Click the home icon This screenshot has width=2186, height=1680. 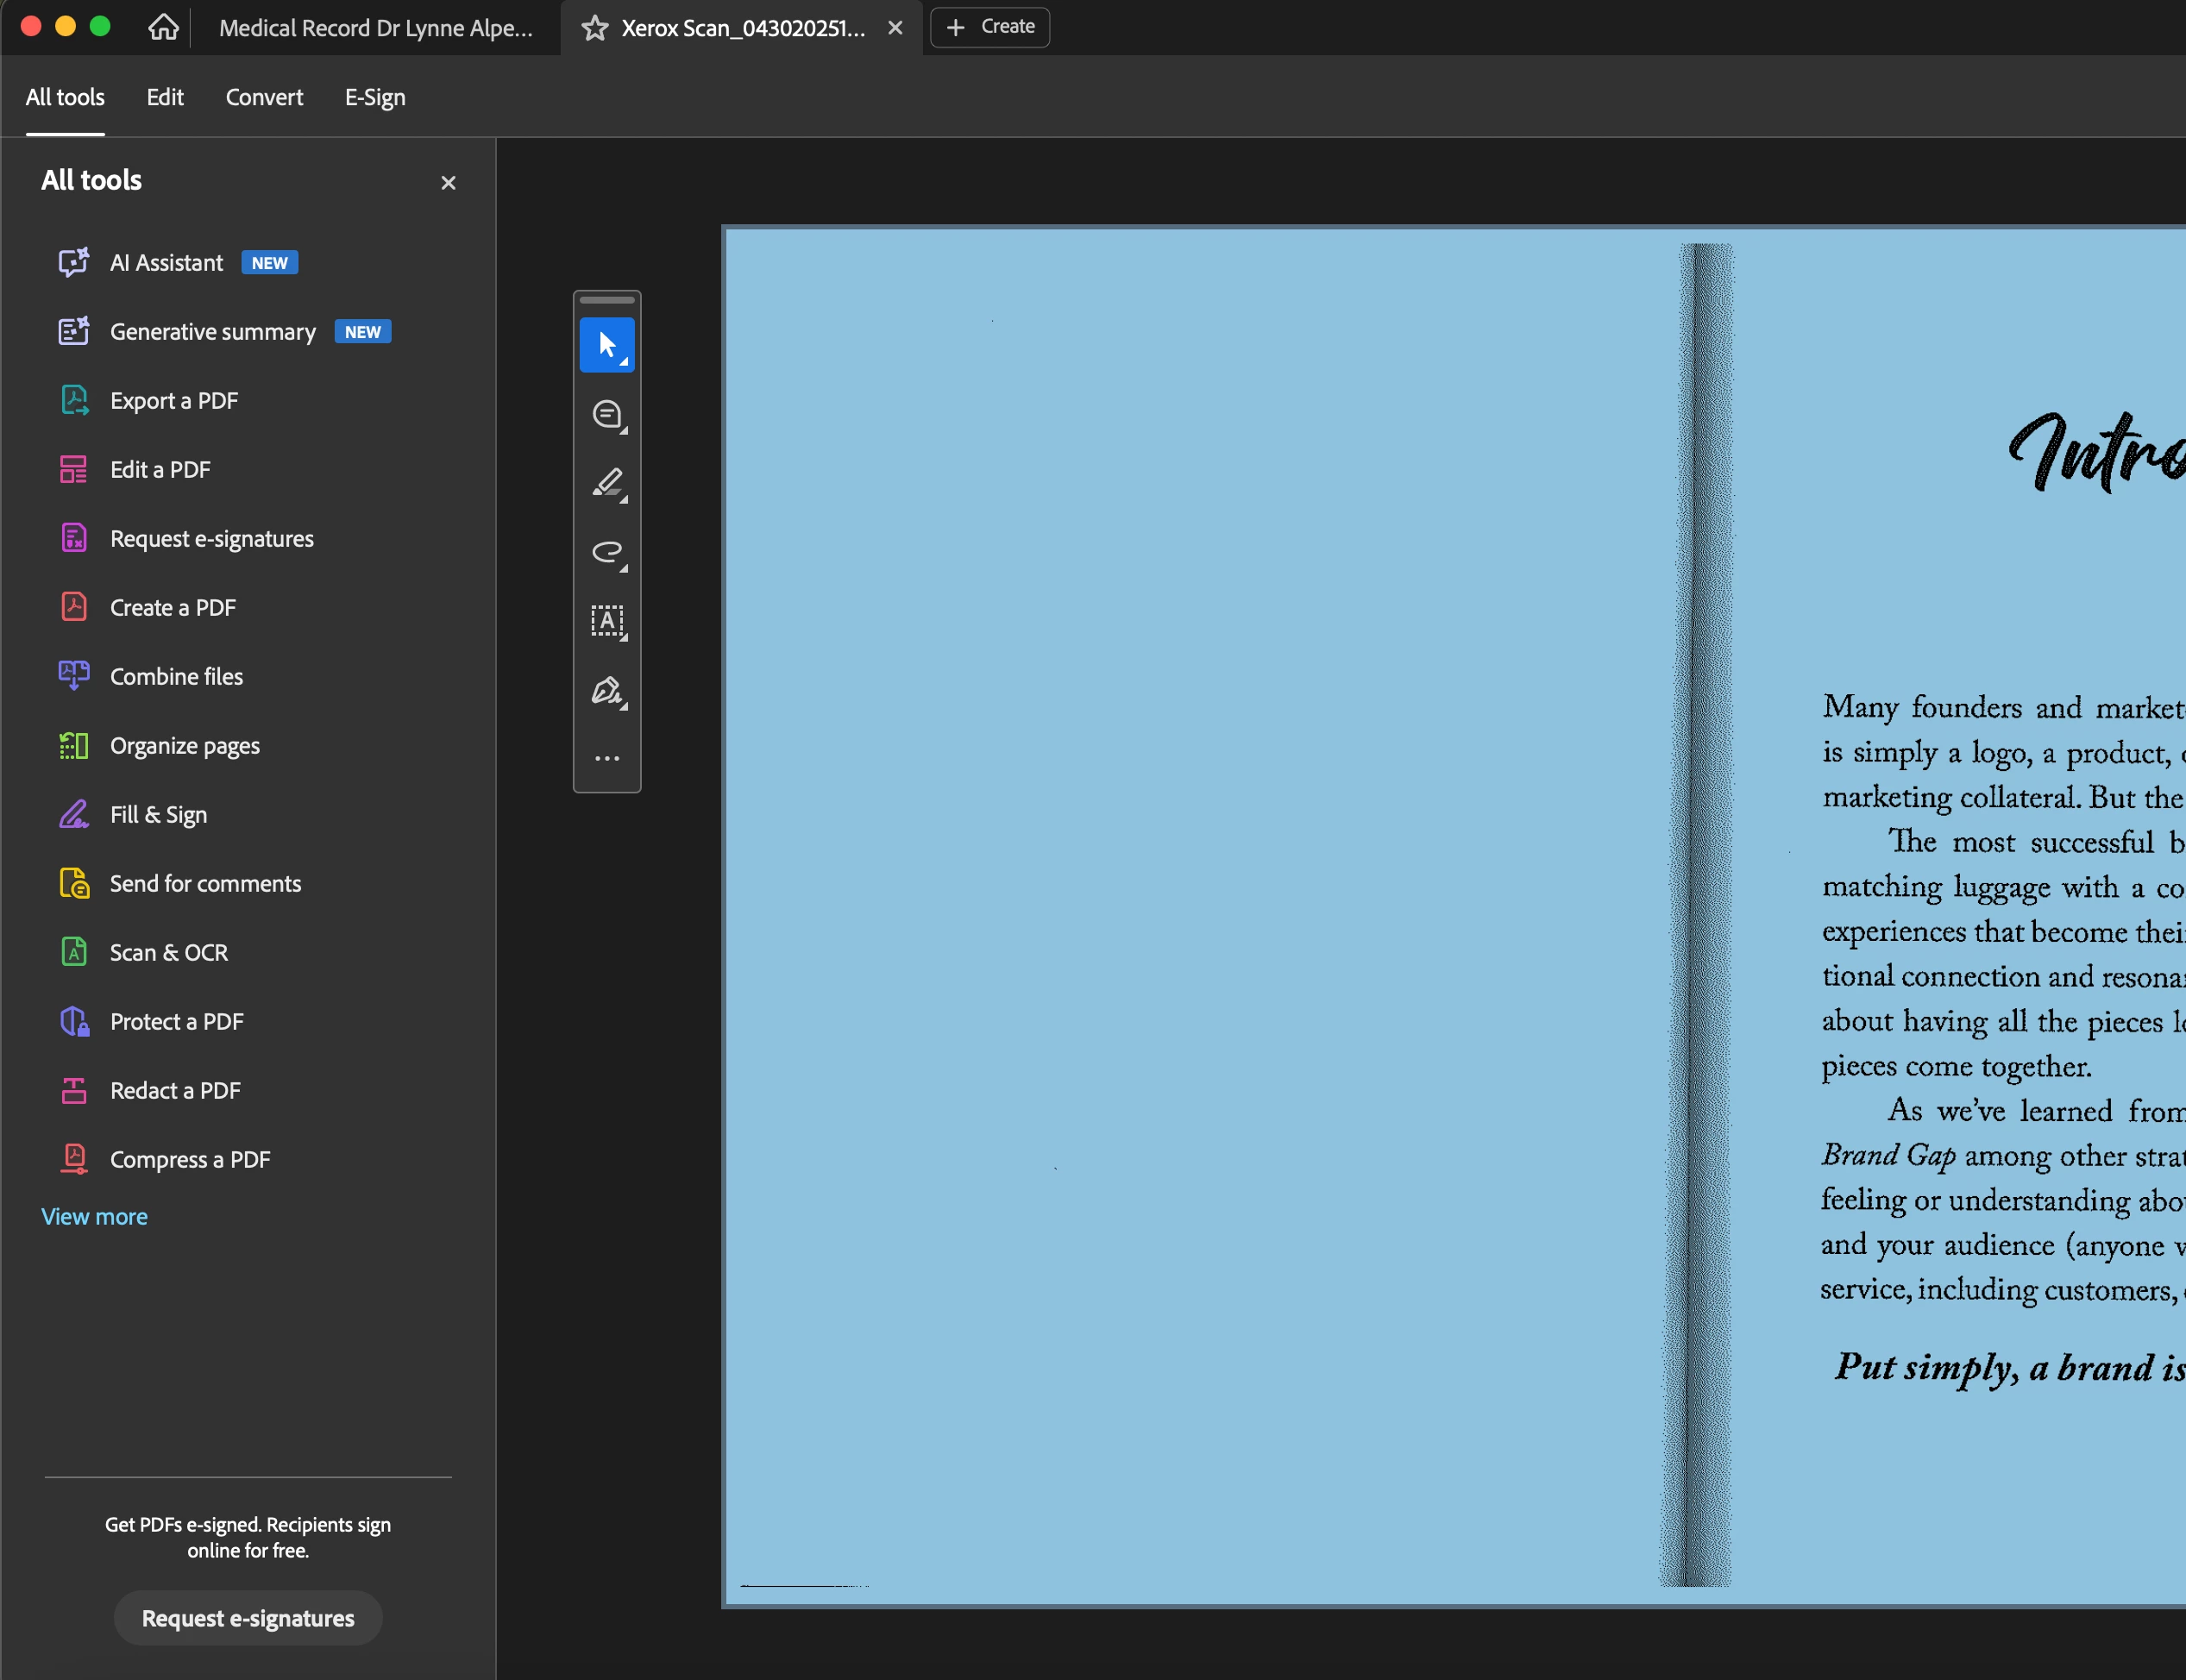163,27
